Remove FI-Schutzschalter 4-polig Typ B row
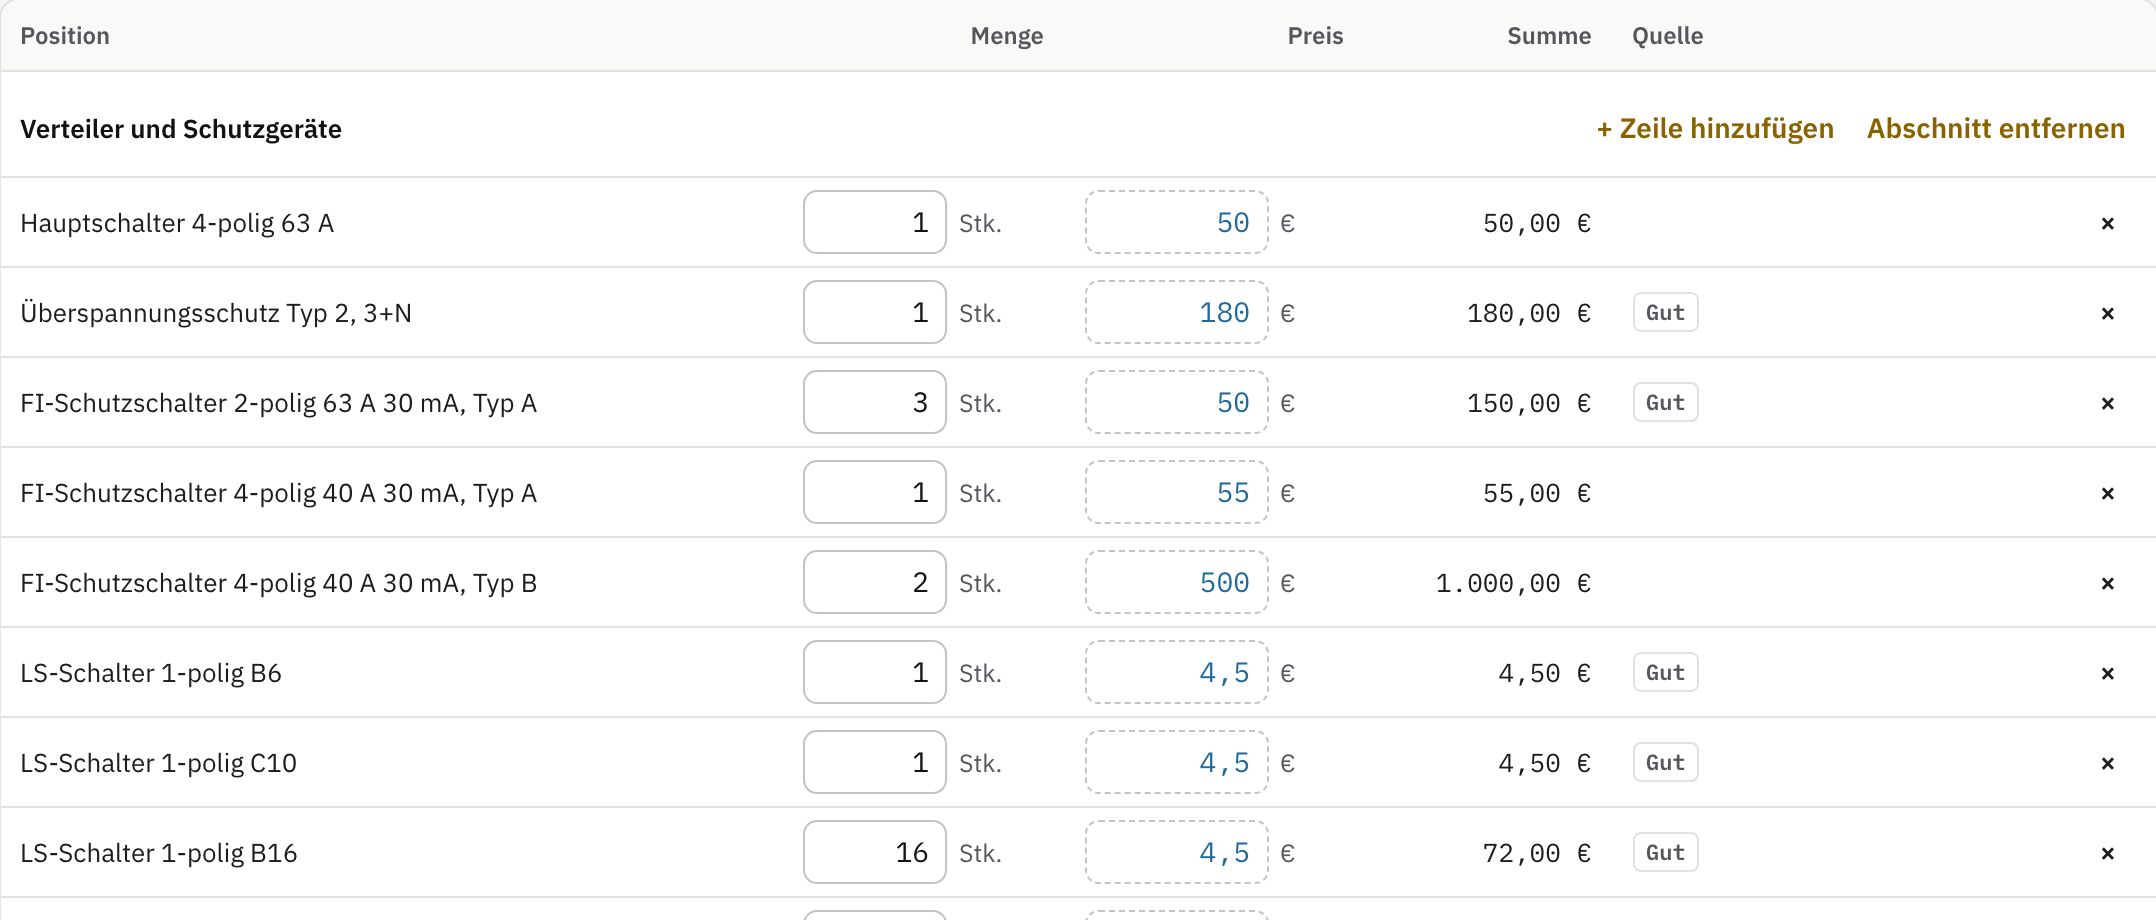2156x920 pixels. [2107, 583]
